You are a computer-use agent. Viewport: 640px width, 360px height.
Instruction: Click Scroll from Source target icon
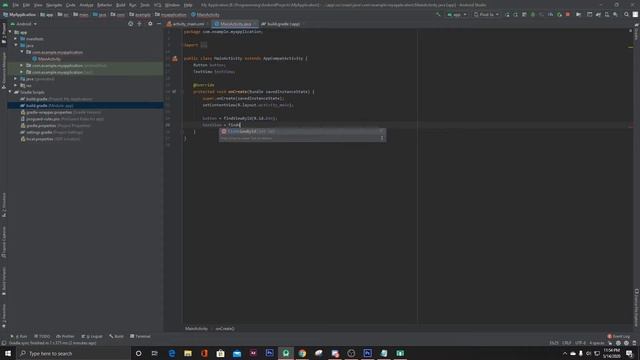pos(131,24)
